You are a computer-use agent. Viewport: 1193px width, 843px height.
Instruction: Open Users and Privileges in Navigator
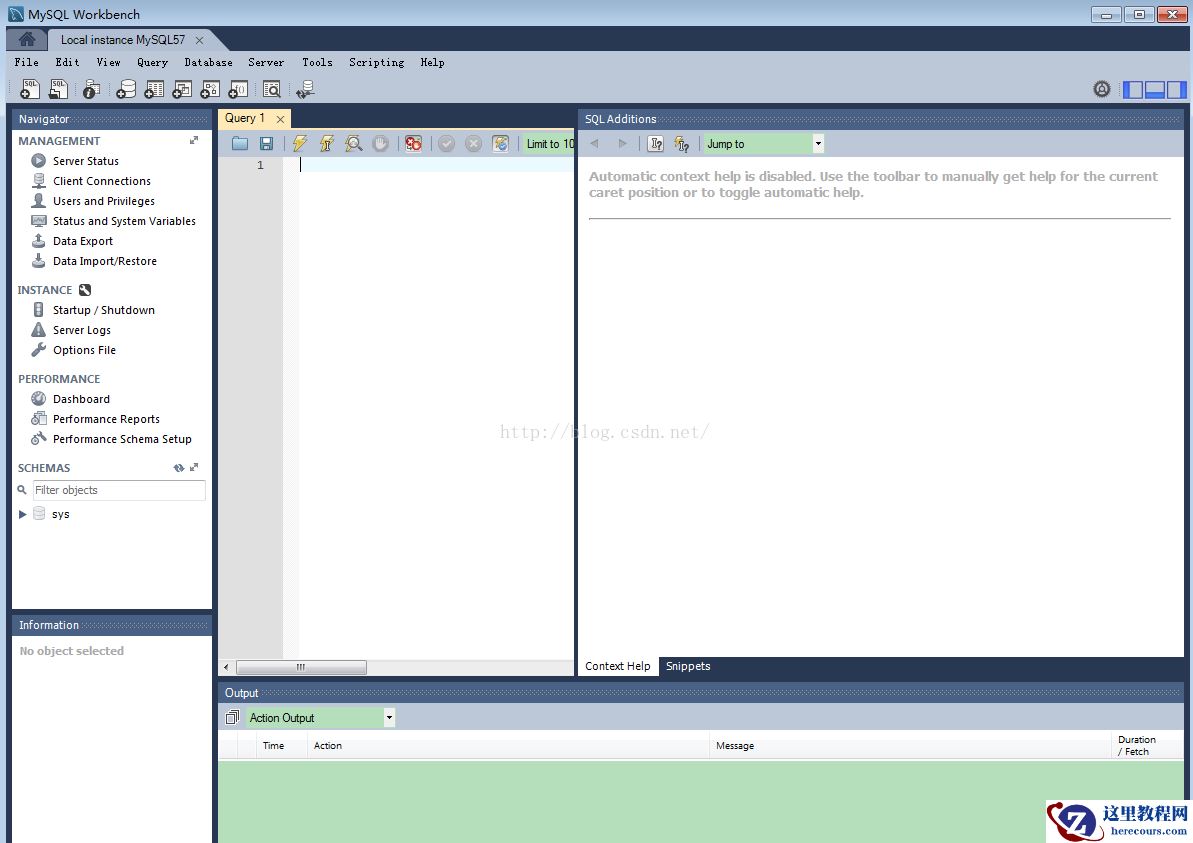103,201
